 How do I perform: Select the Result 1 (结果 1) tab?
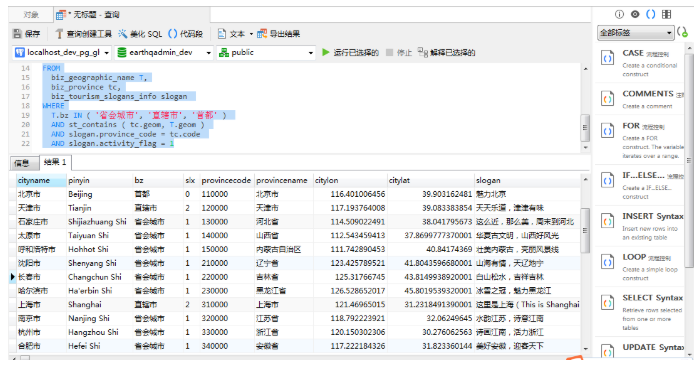tap(55, 162)
